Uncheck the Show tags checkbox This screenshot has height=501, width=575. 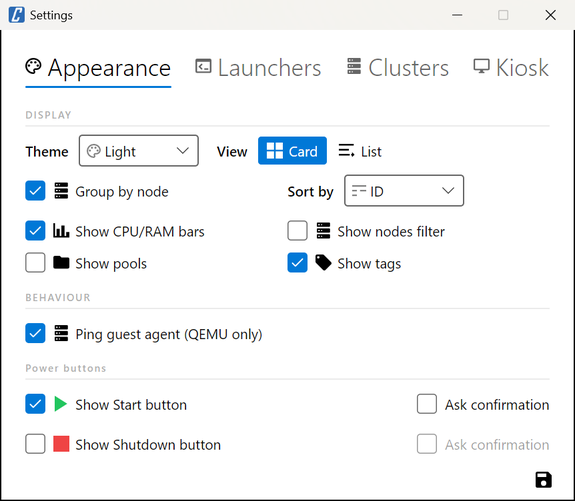click(297, 263)
